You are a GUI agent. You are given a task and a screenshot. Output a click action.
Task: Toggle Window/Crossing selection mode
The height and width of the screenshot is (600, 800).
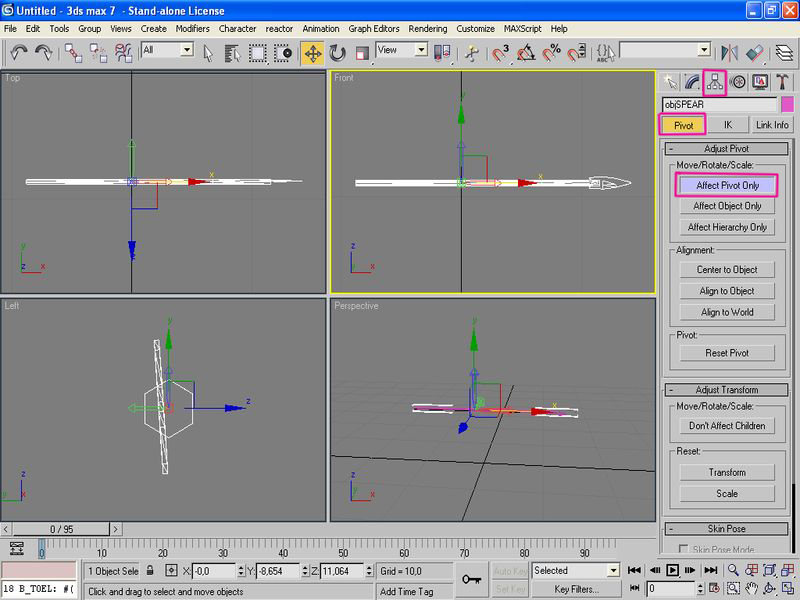point(283,53)
